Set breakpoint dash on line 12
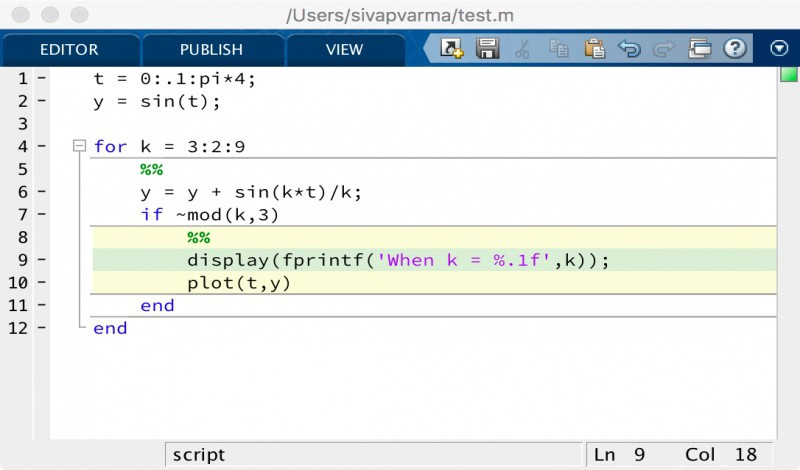 (42, 327)
